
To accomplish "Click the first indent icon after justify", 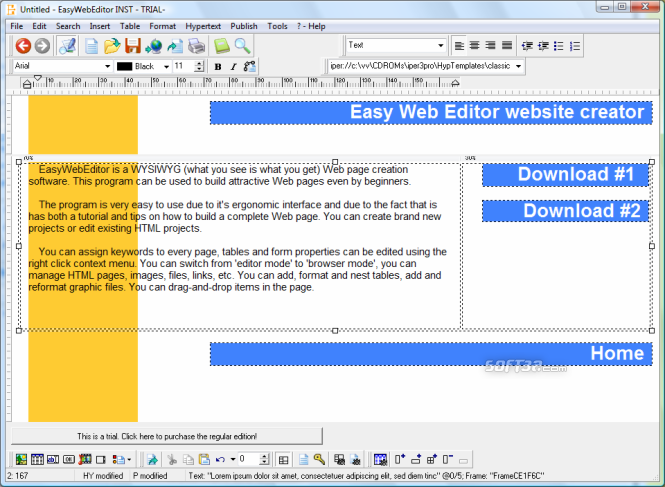I will (x=527, y=46).
